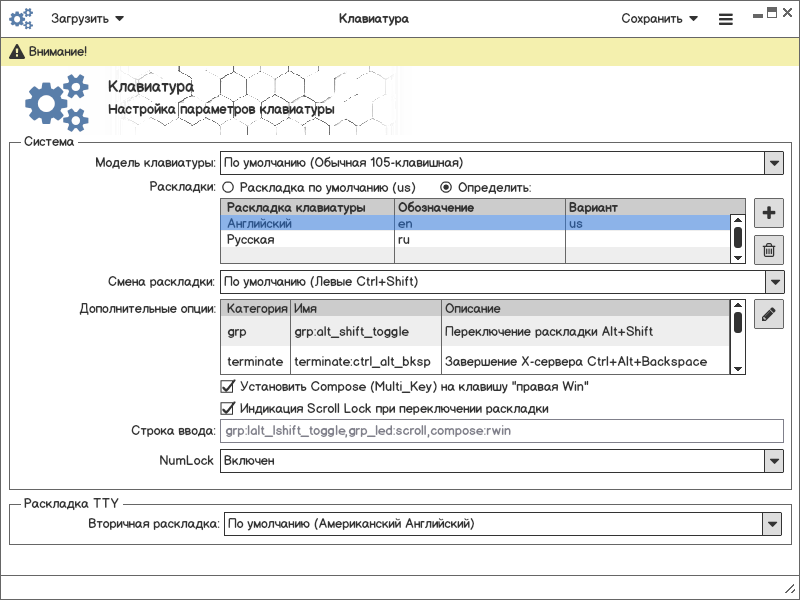
Task: Select the "Определить" radio button
Action: coord(447,187)
